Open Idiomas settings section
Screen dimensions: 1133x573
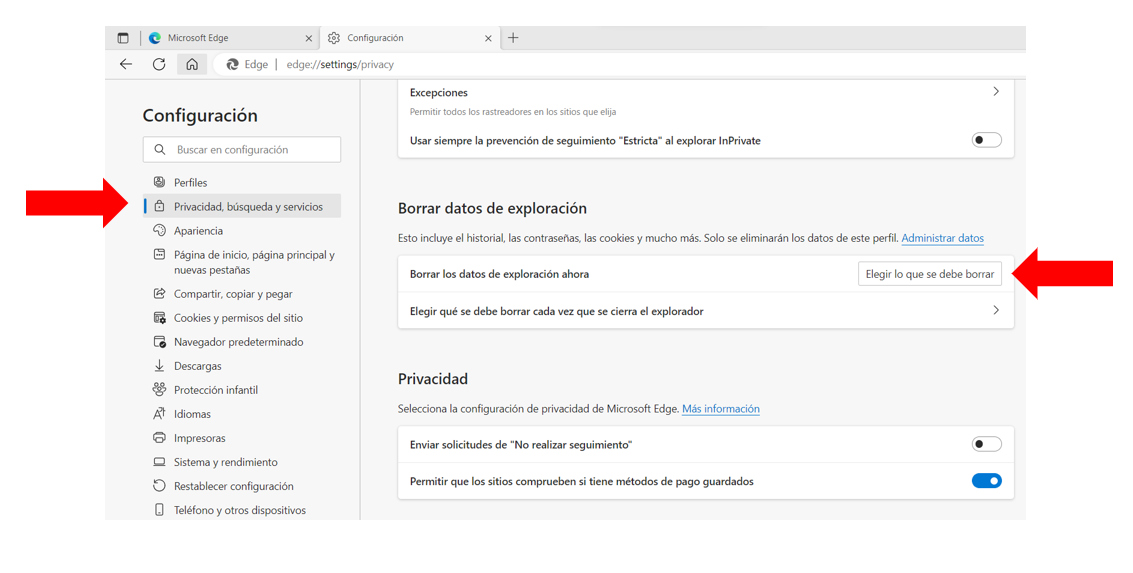(242, 414)
